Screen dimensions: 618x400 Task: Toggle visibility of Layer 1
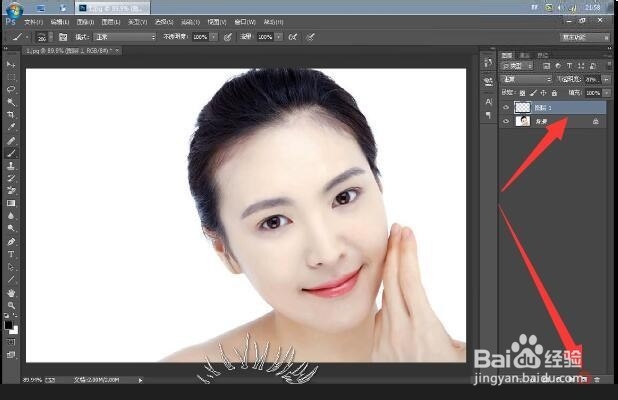tap(506, 108)
